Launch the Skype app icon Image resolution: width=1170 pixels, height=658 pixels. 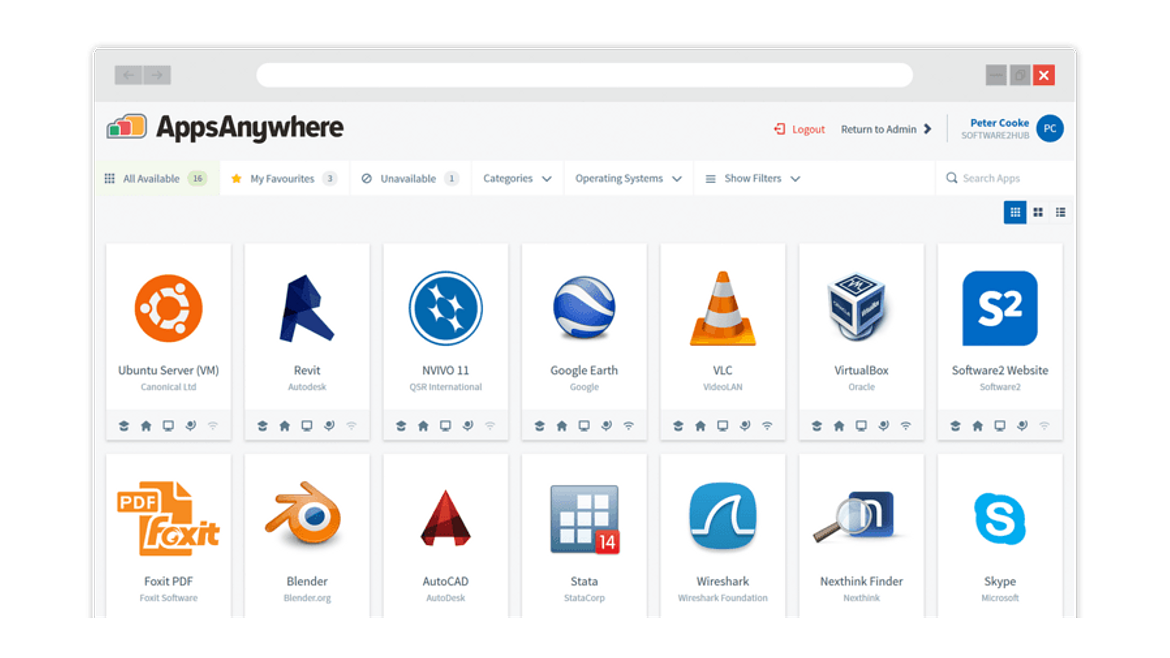point(1000,518)
